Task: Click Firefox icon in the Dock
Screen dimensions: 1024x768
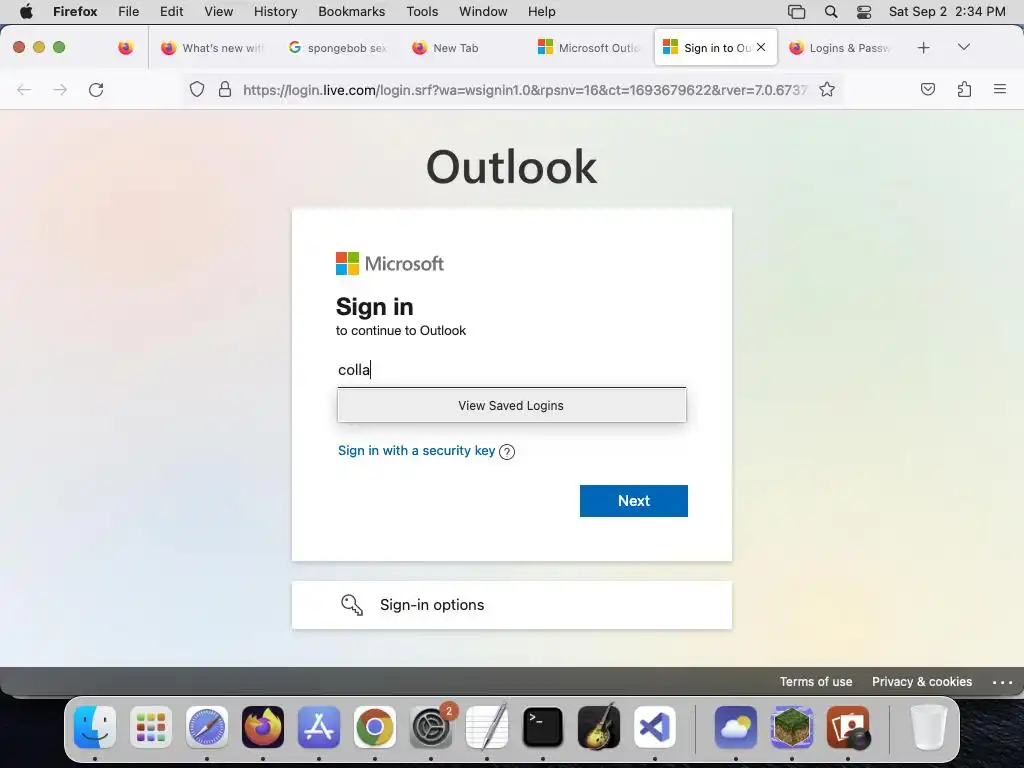Action: [x=263, y=727]
